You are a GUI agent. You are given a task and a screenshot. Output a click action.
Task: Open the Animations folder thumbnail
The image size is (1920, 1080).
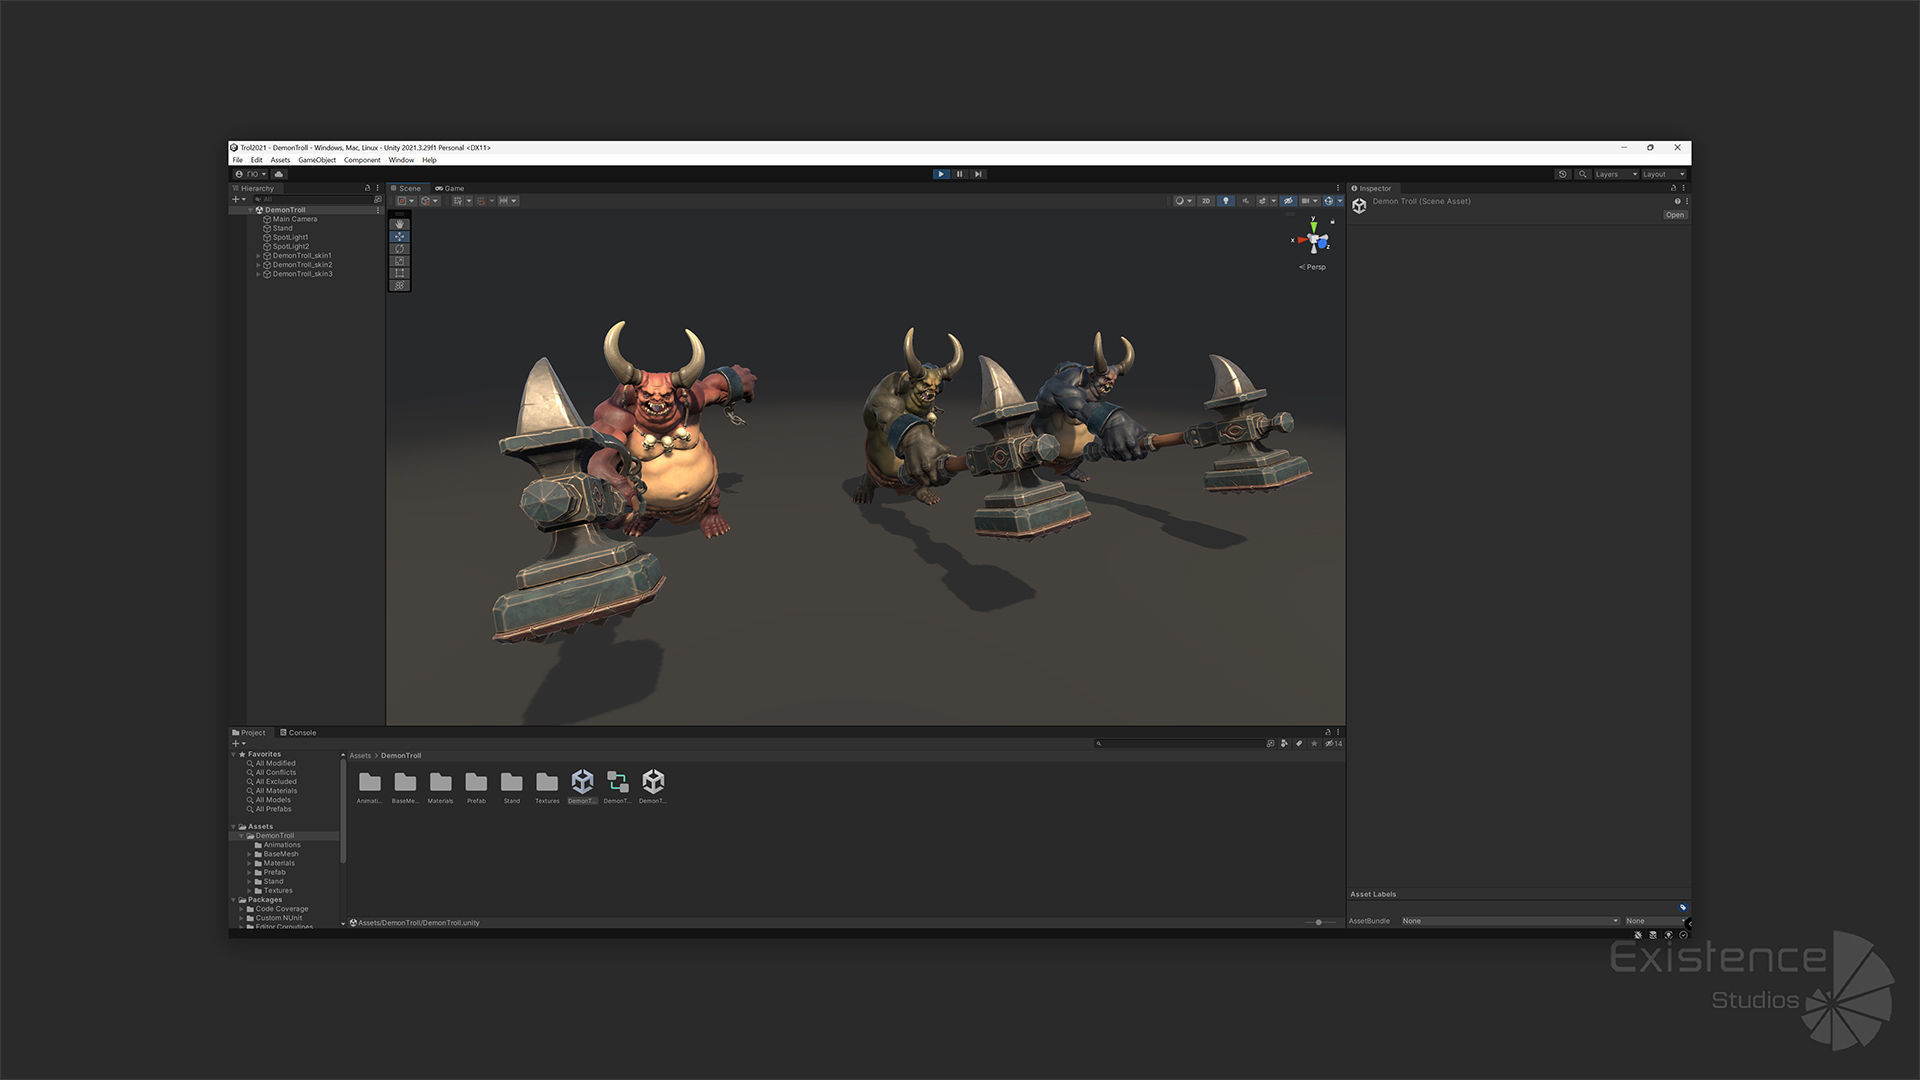coord(370,785)
